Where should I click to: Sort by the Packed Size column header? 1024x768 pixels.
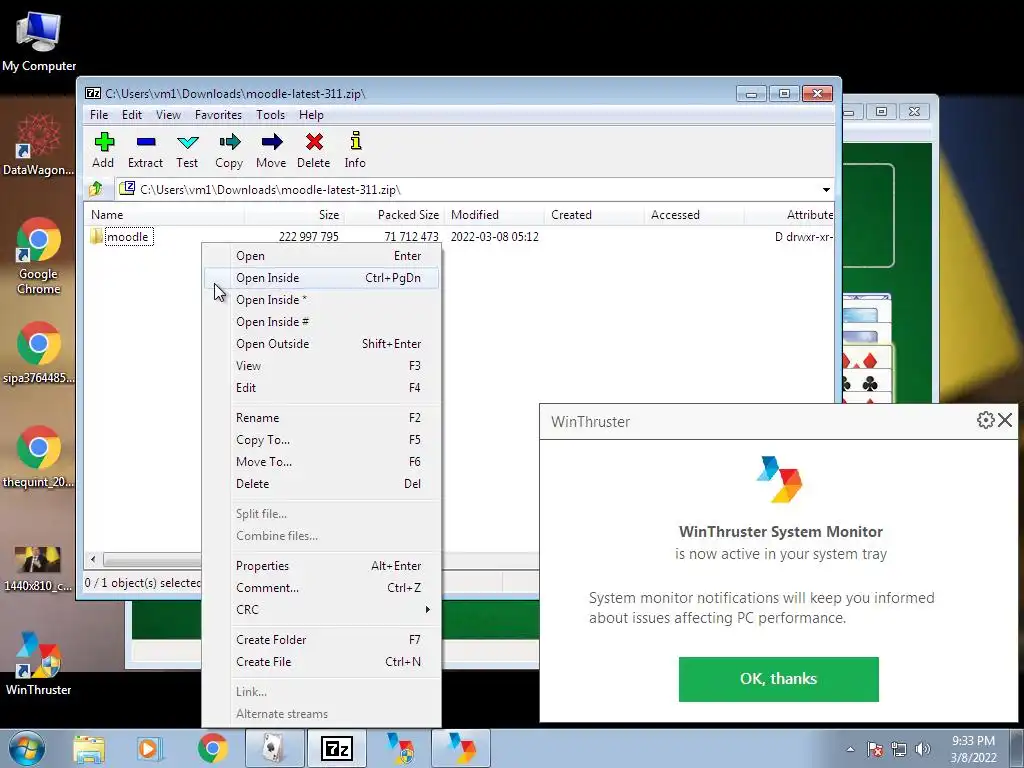click(x=394, y=215)
